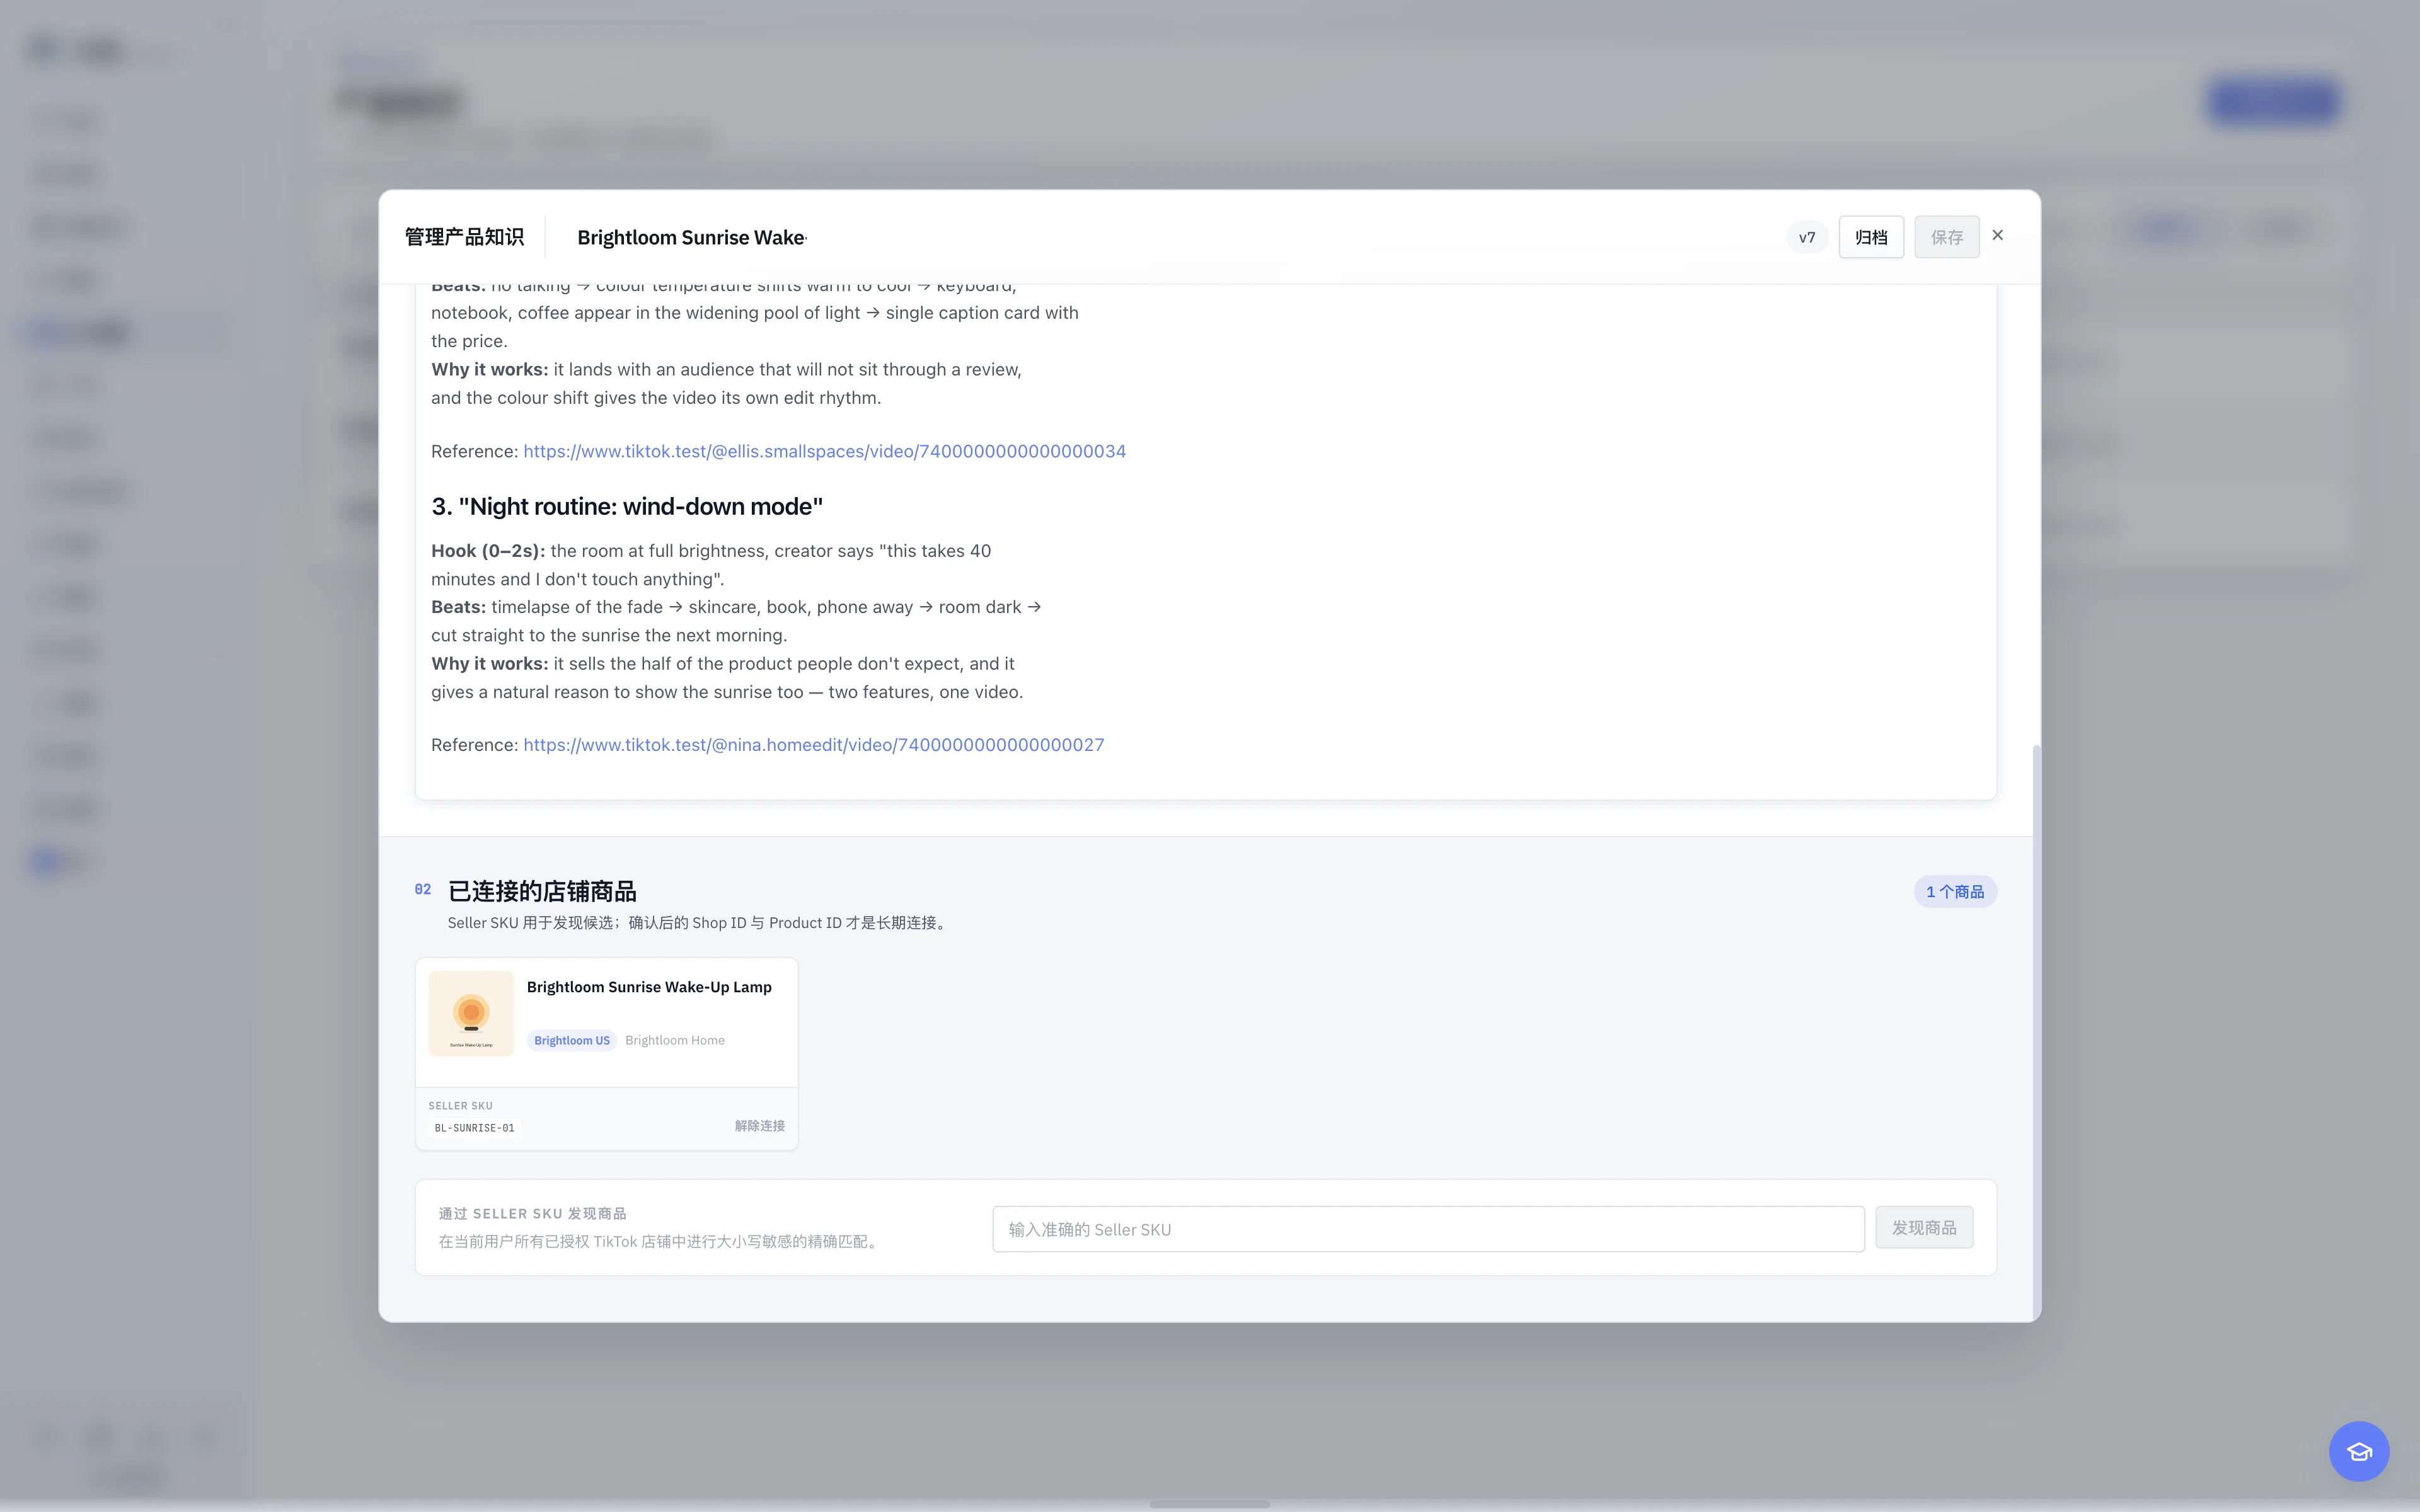2420x1512 pixels.
Task: Click "Why it works:" before "it sells the half"
Action: 489,664
